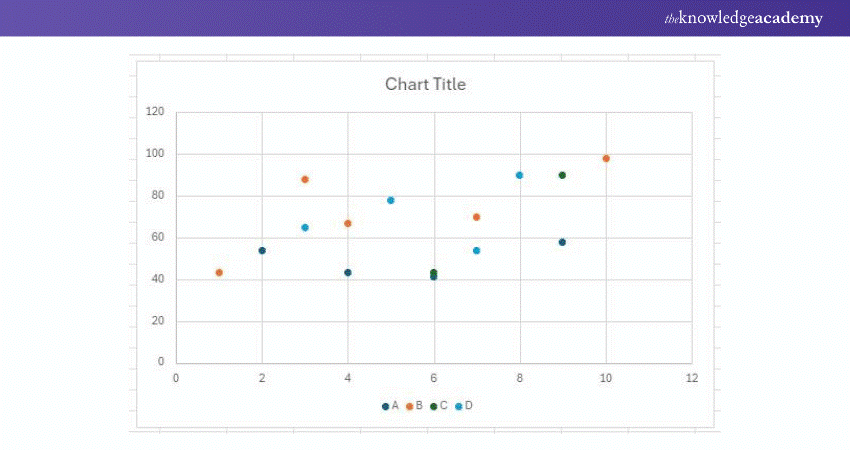This screenshot has height=450, width=850.
Task: Select the topmost orange point near 98
Action: (x=606, y=158)
